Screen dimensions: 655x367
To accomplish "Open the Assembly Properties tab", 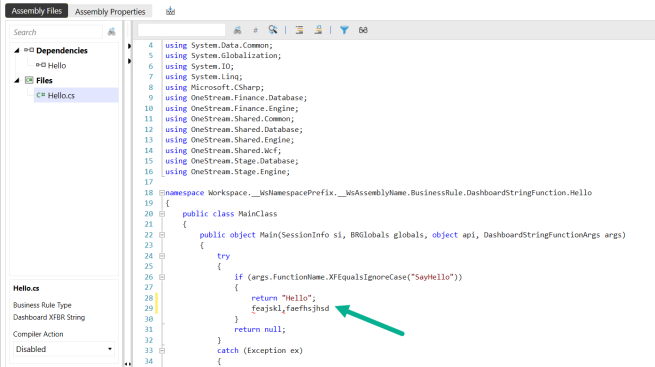I will click(110, 12).
